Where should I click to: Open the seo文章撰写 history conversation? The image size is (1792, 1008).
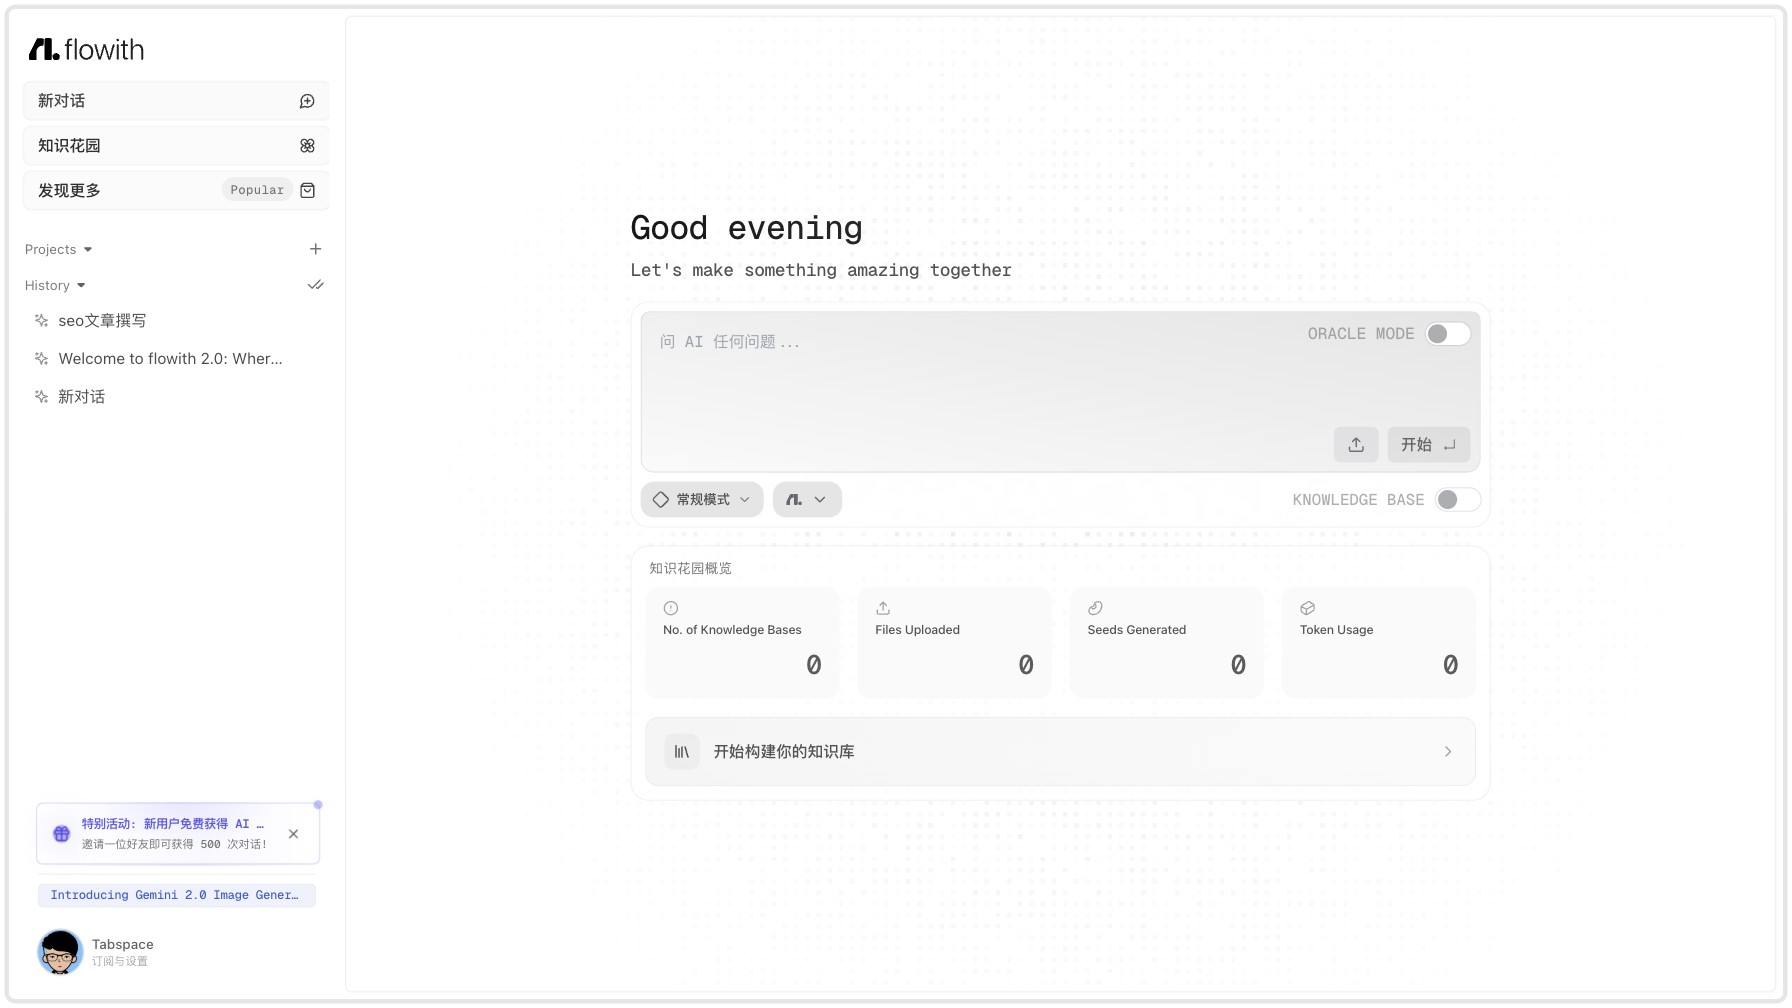click(102, 321)
